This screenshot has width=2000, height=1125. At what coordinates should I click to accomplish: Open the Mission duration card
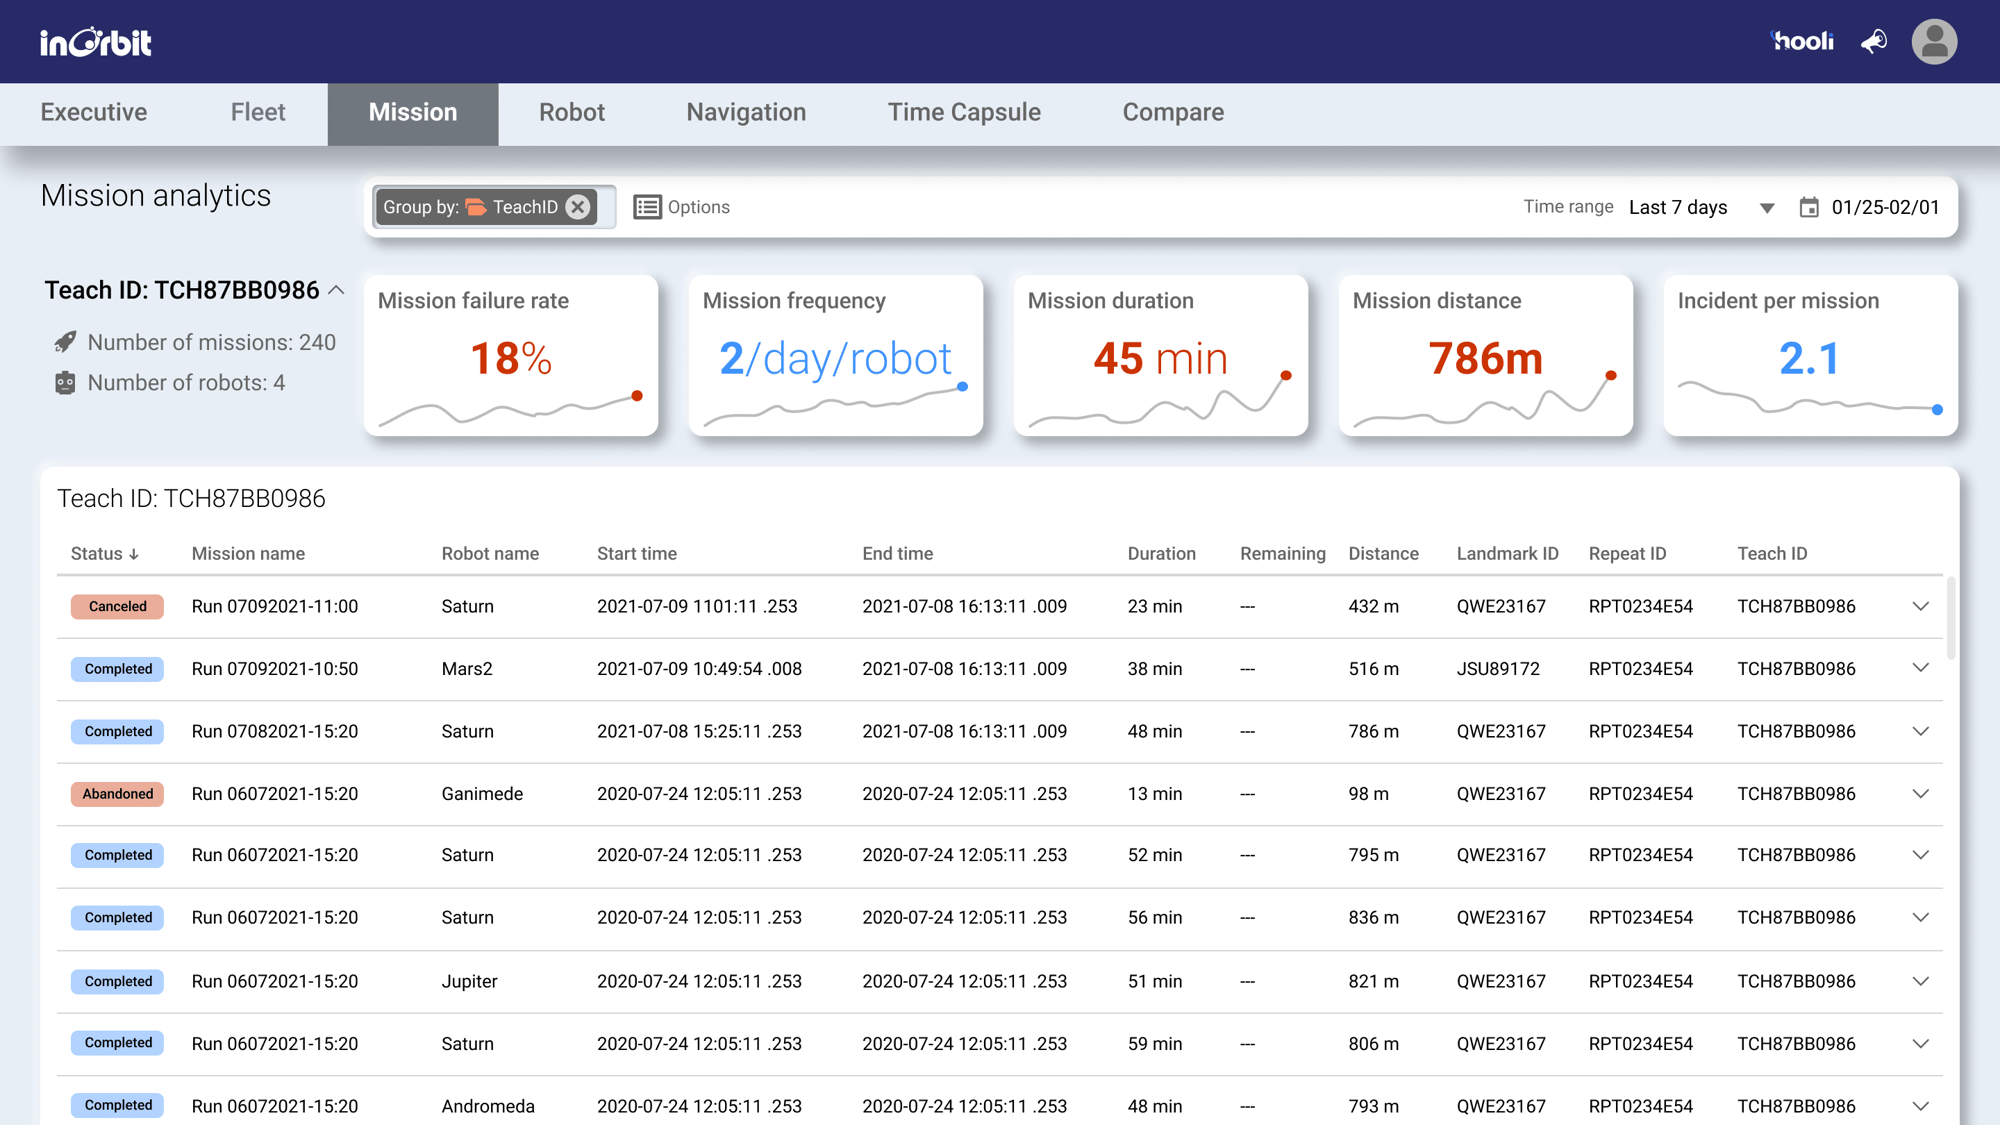coord(1161,355)
